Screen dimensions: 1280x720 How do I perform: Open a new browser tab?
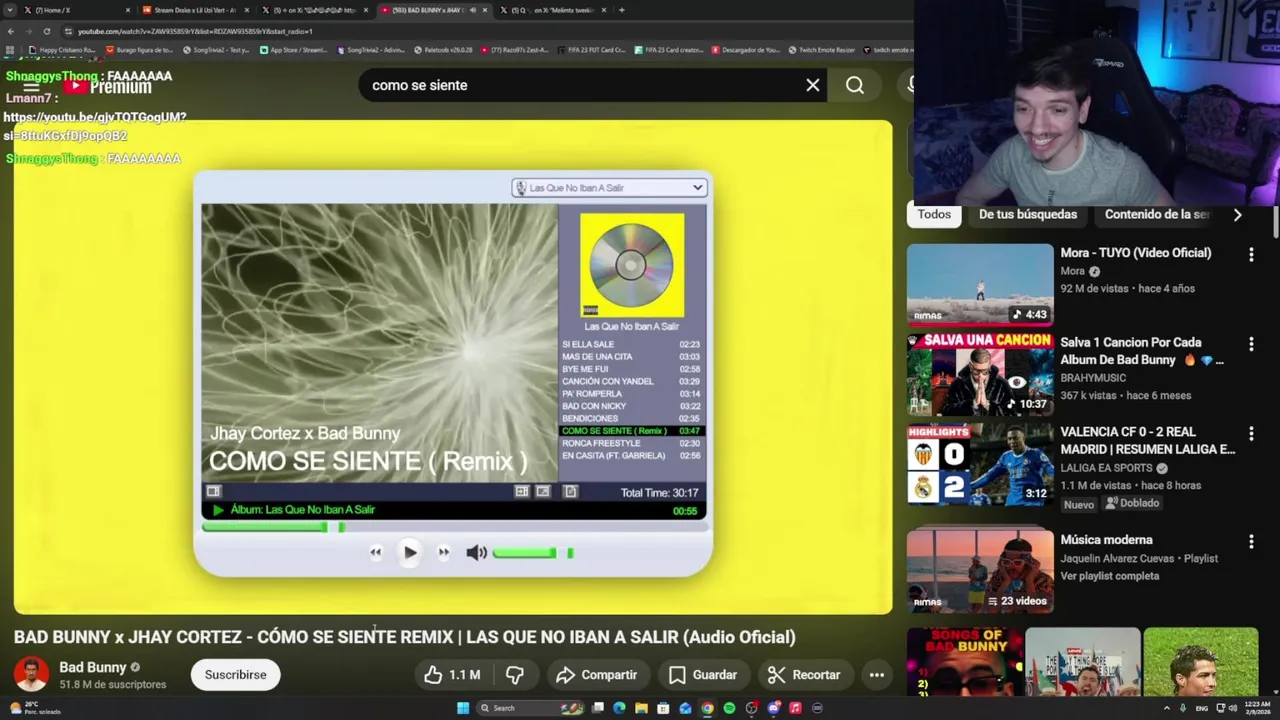click(621, 10)
